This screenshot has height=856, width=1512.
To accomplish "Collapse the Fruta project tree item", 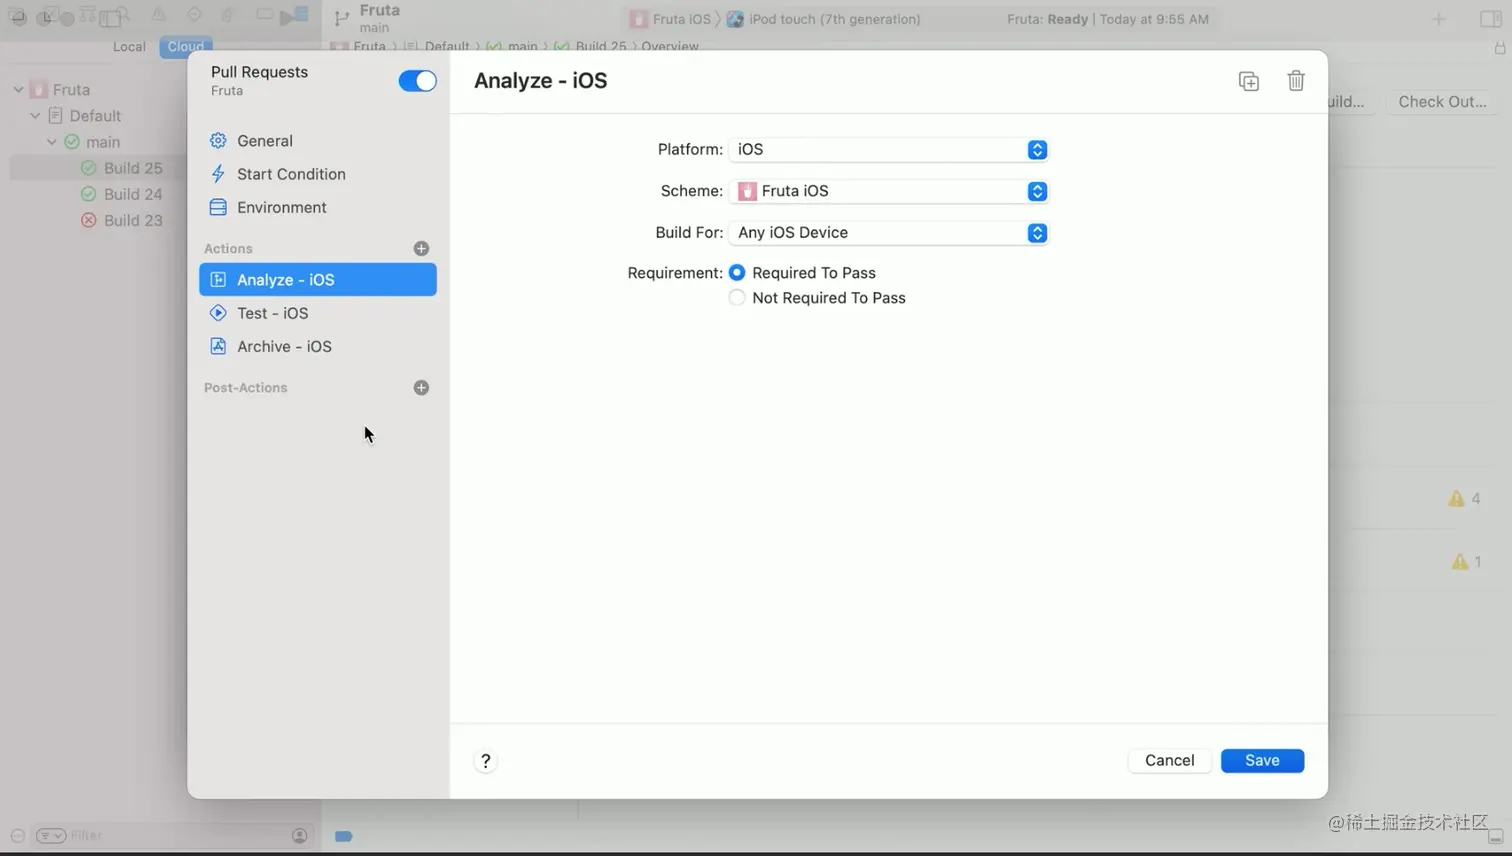I will pos(19,89).
